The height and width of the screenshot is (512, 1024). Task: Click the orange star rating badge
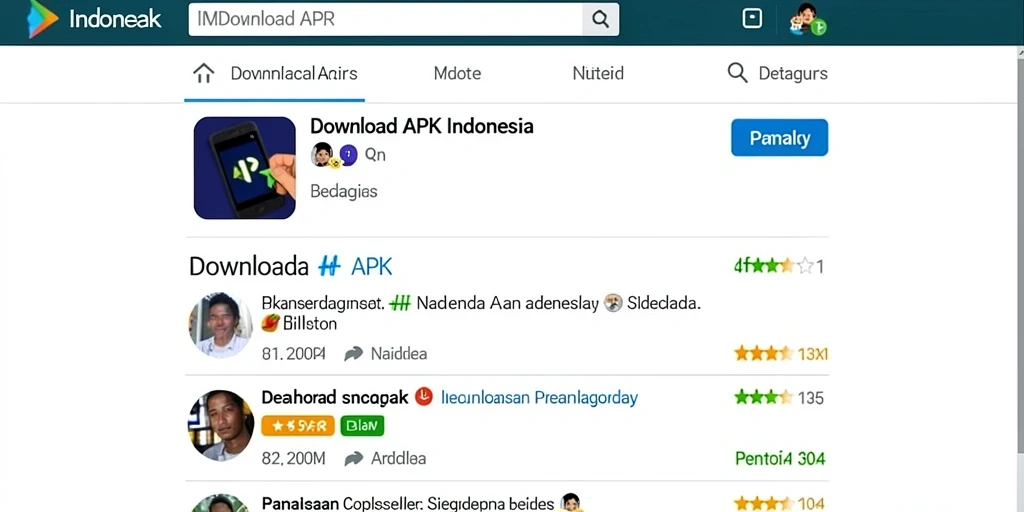[x=298, y=426]
